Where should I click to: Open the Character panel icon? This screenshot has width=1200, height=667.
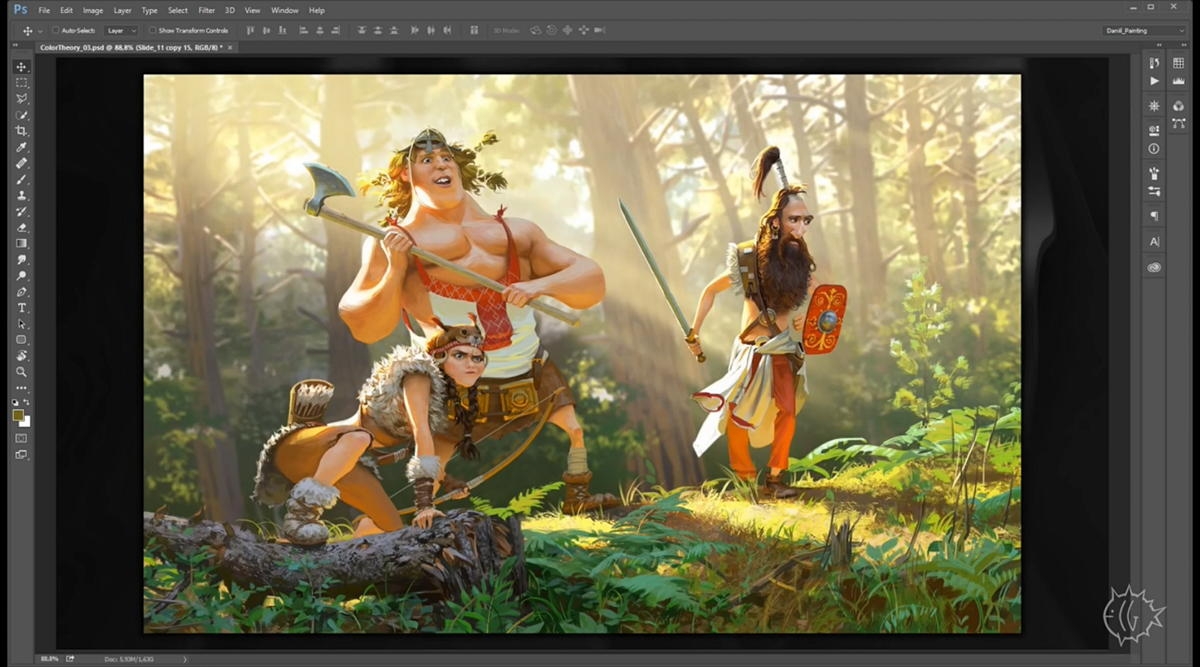click(x=1154, y=242)
